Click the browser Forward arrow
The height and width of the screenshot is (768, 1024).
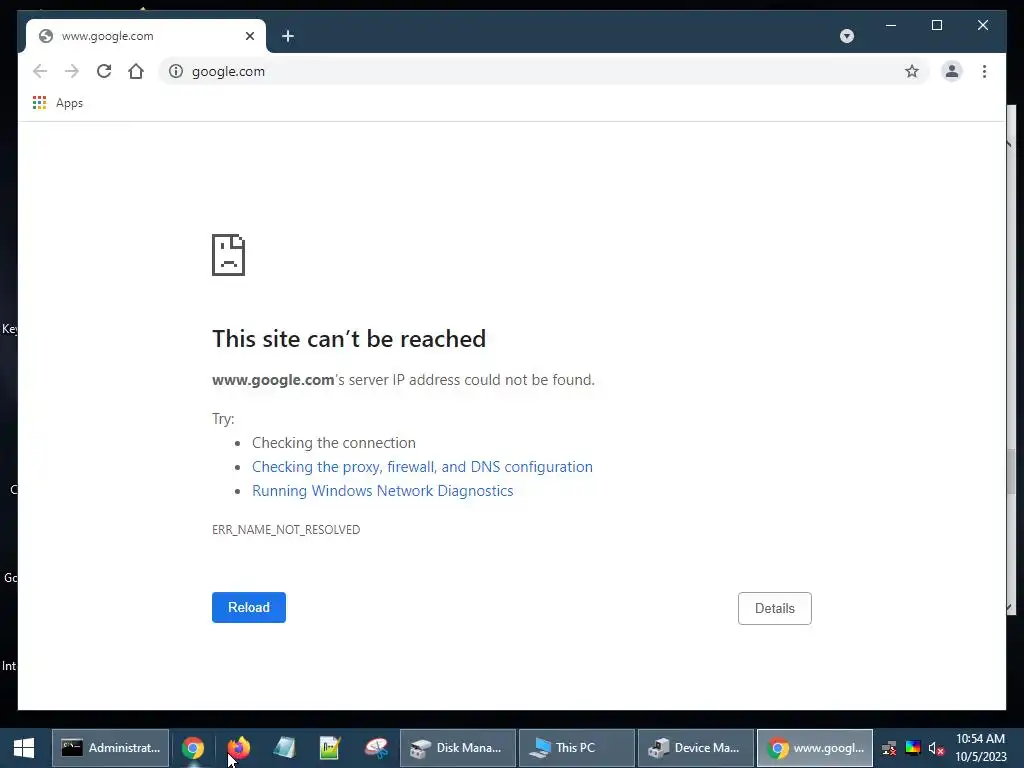click(x=72, y=71)
